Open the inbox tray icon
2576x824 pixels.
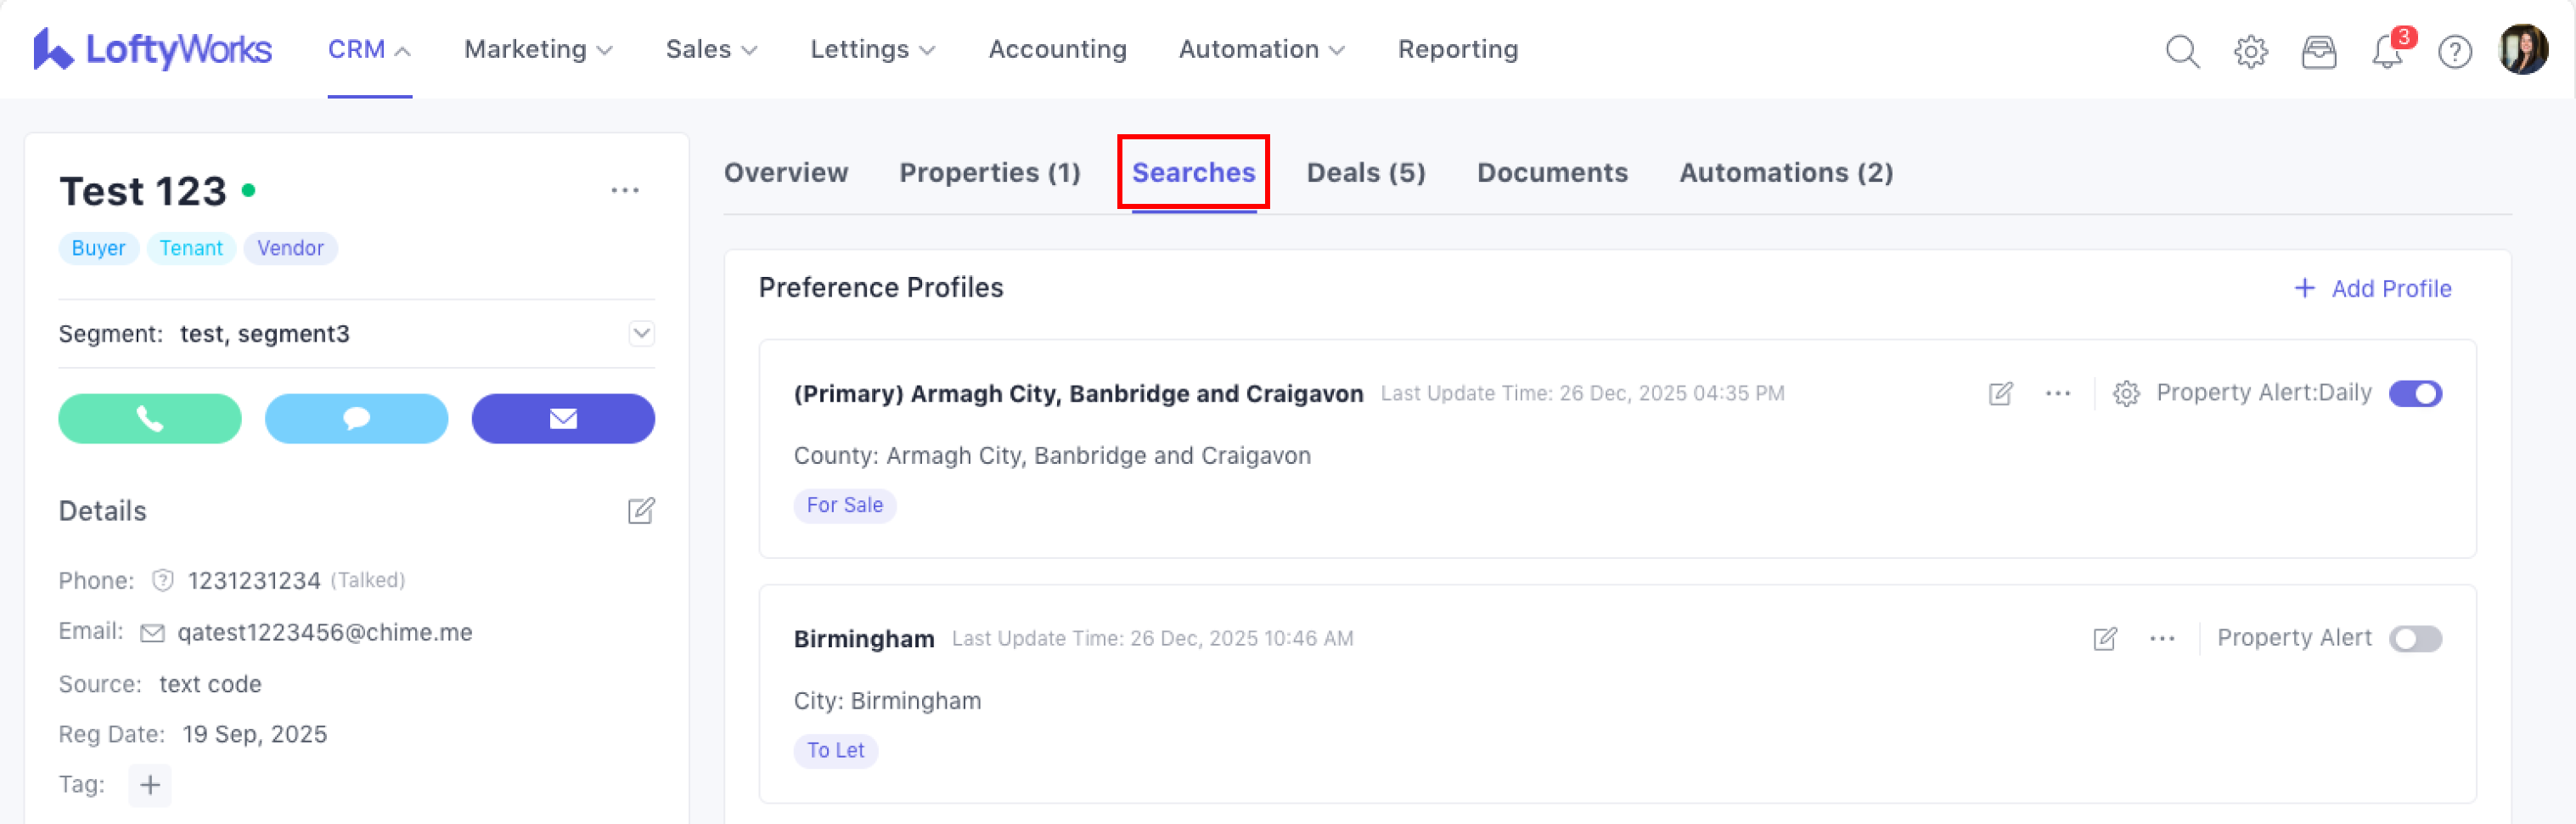pos(2318,50)
